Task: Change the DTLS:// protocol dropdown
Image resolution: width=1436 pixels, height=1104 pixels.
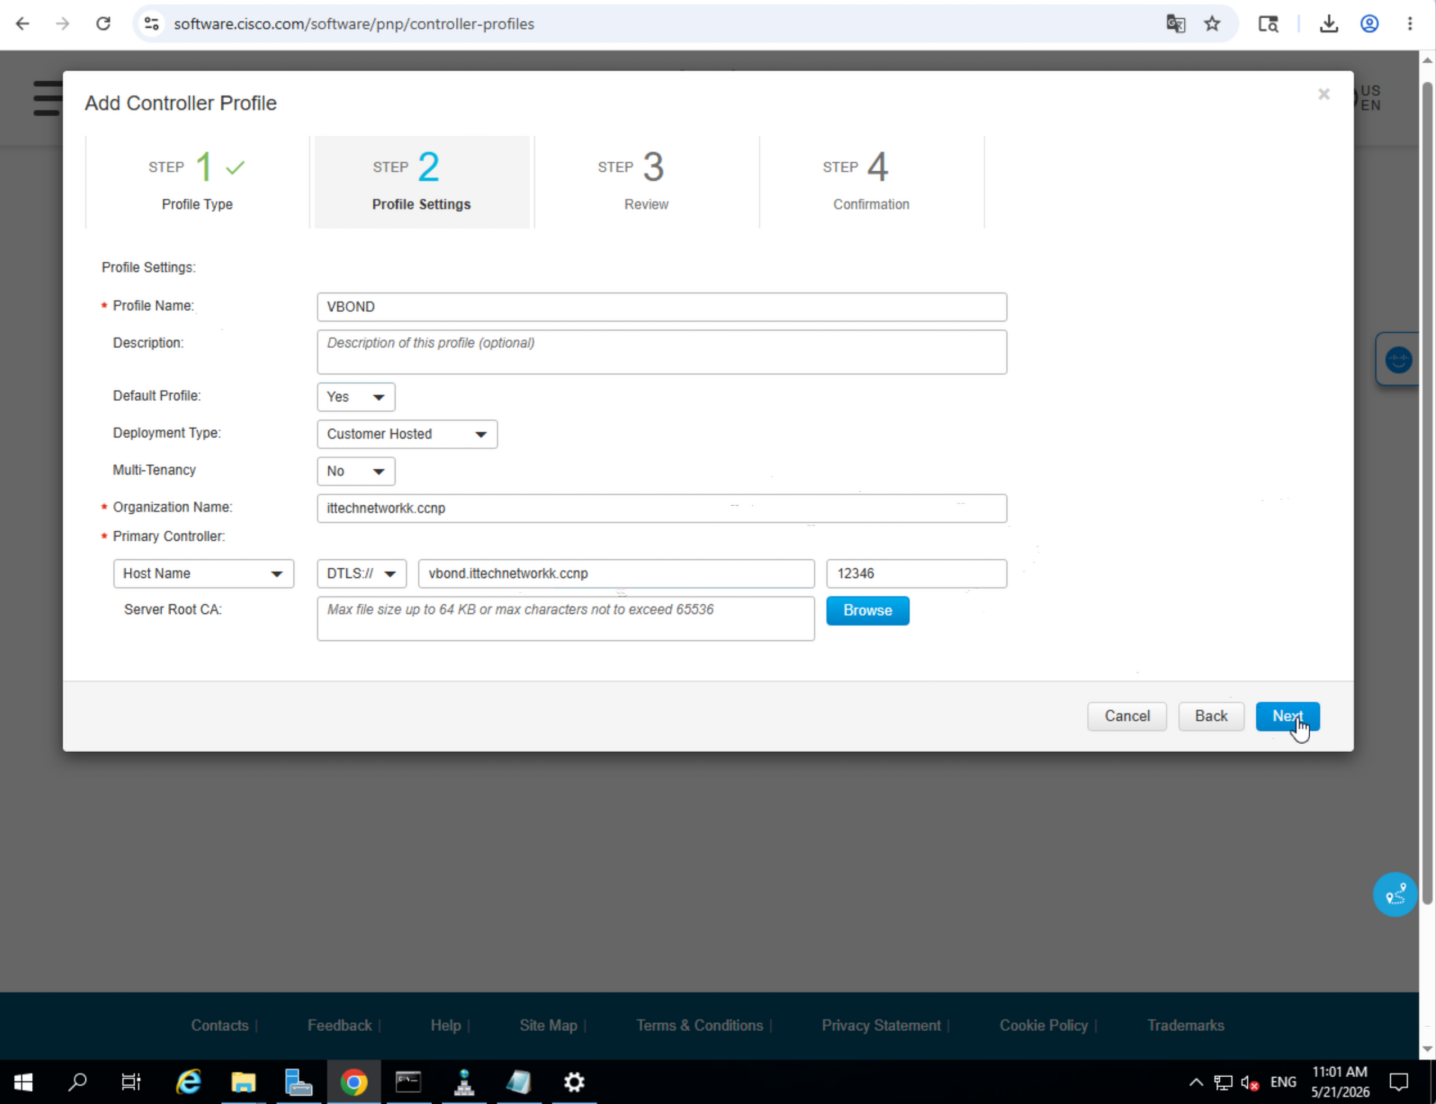Action: [x=362, y=573]
